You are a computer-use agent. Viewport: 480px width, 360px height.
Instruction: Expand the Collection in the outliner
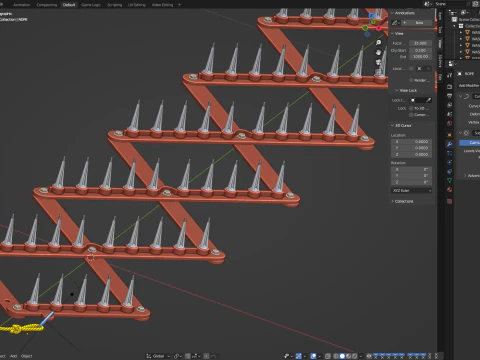coord(454,26)
